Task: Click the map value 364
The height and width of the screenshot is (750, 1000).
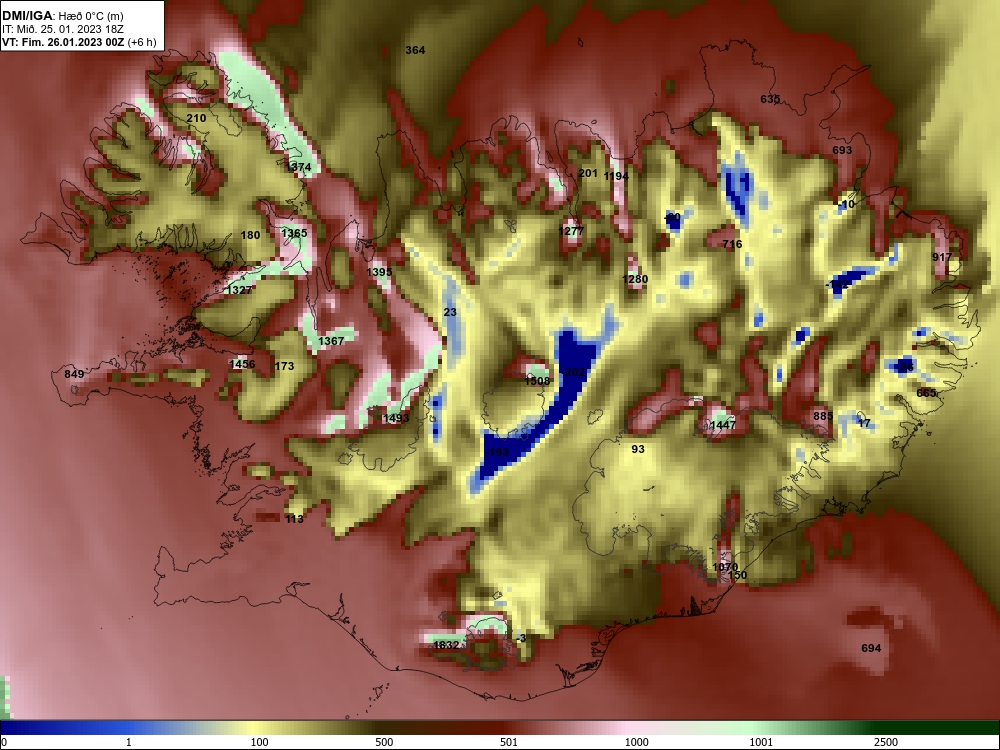Action: [x=415, y=50]
